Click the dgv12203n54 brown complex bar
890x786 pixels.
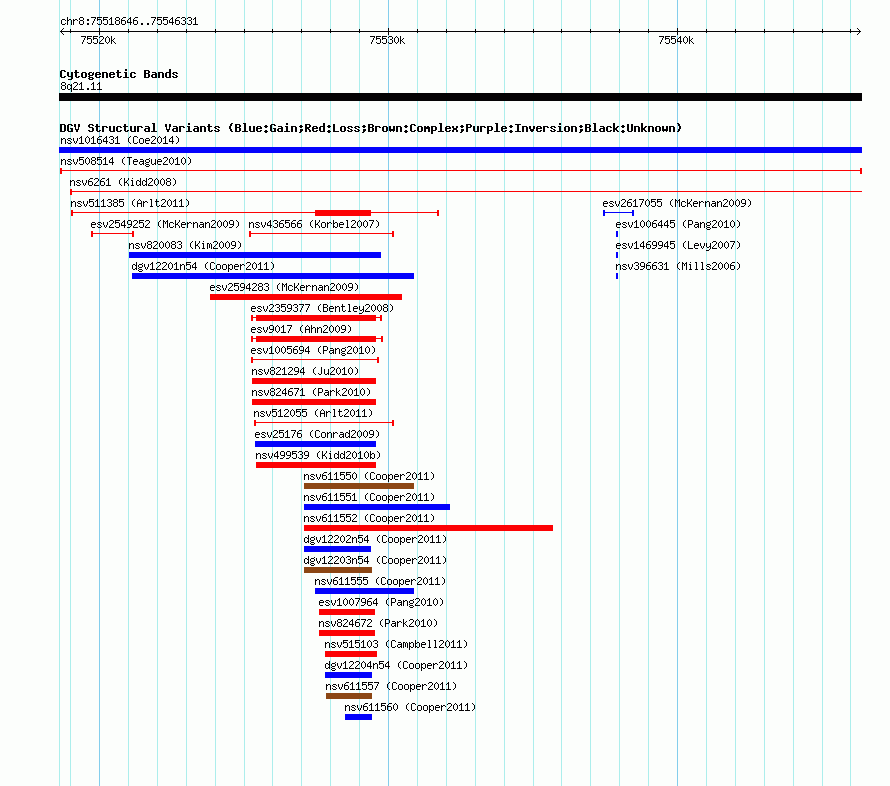click(338, 570)
